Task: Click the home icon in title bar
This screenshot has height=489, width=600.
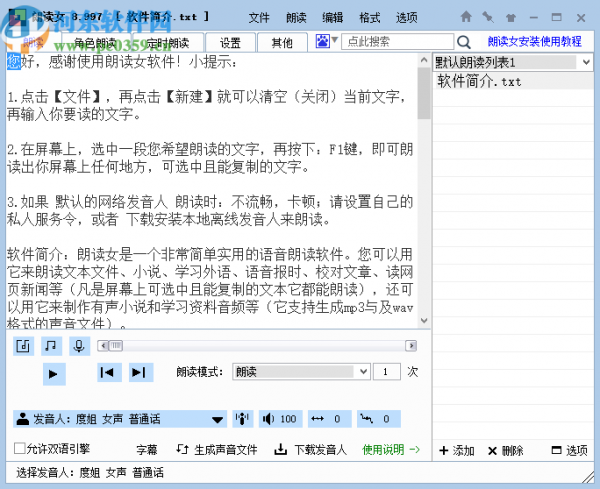Action: click(x=466, y=17)
